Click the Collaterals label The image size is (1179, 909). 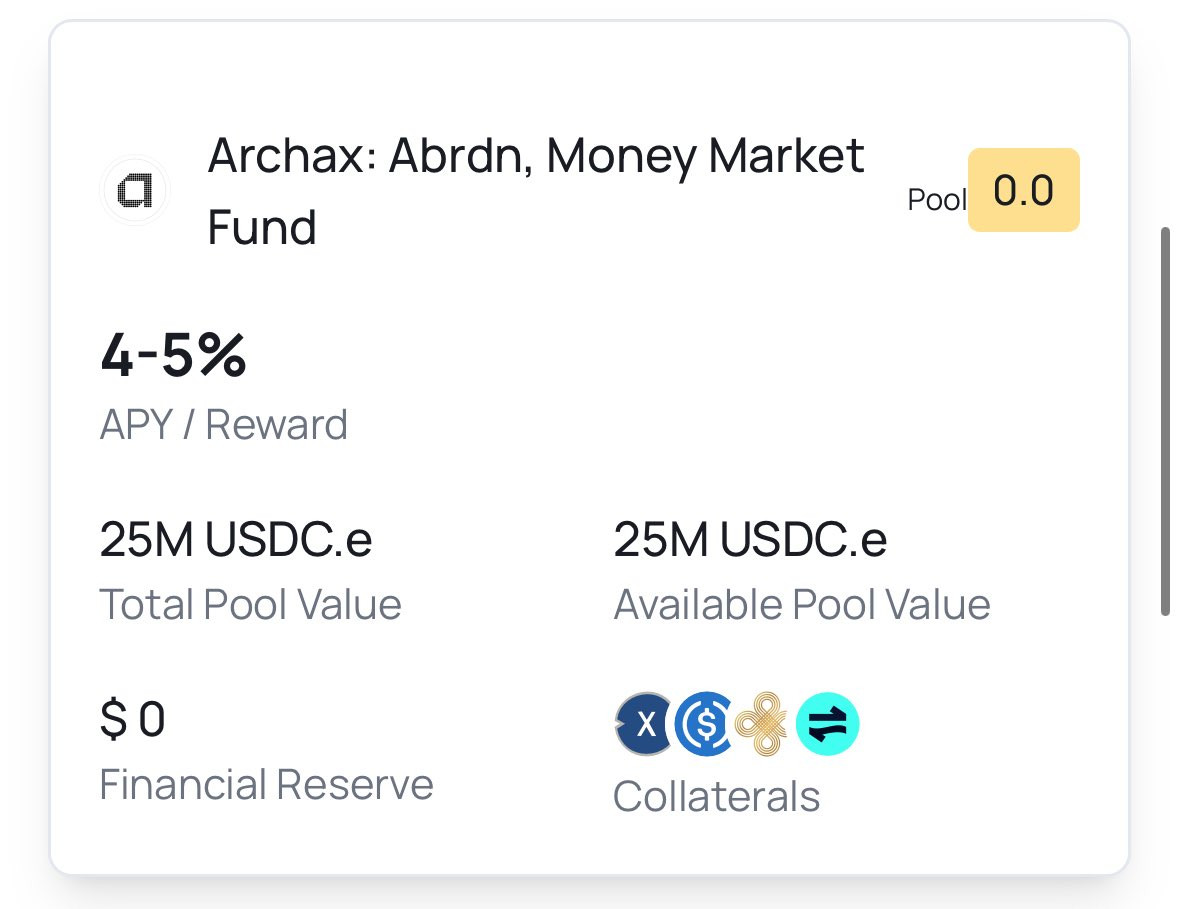coord(716,797)
